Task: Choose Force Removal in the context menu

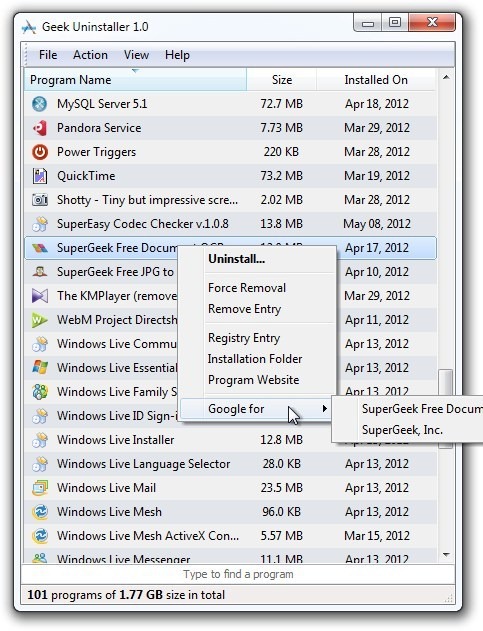Action: [247, 288]
